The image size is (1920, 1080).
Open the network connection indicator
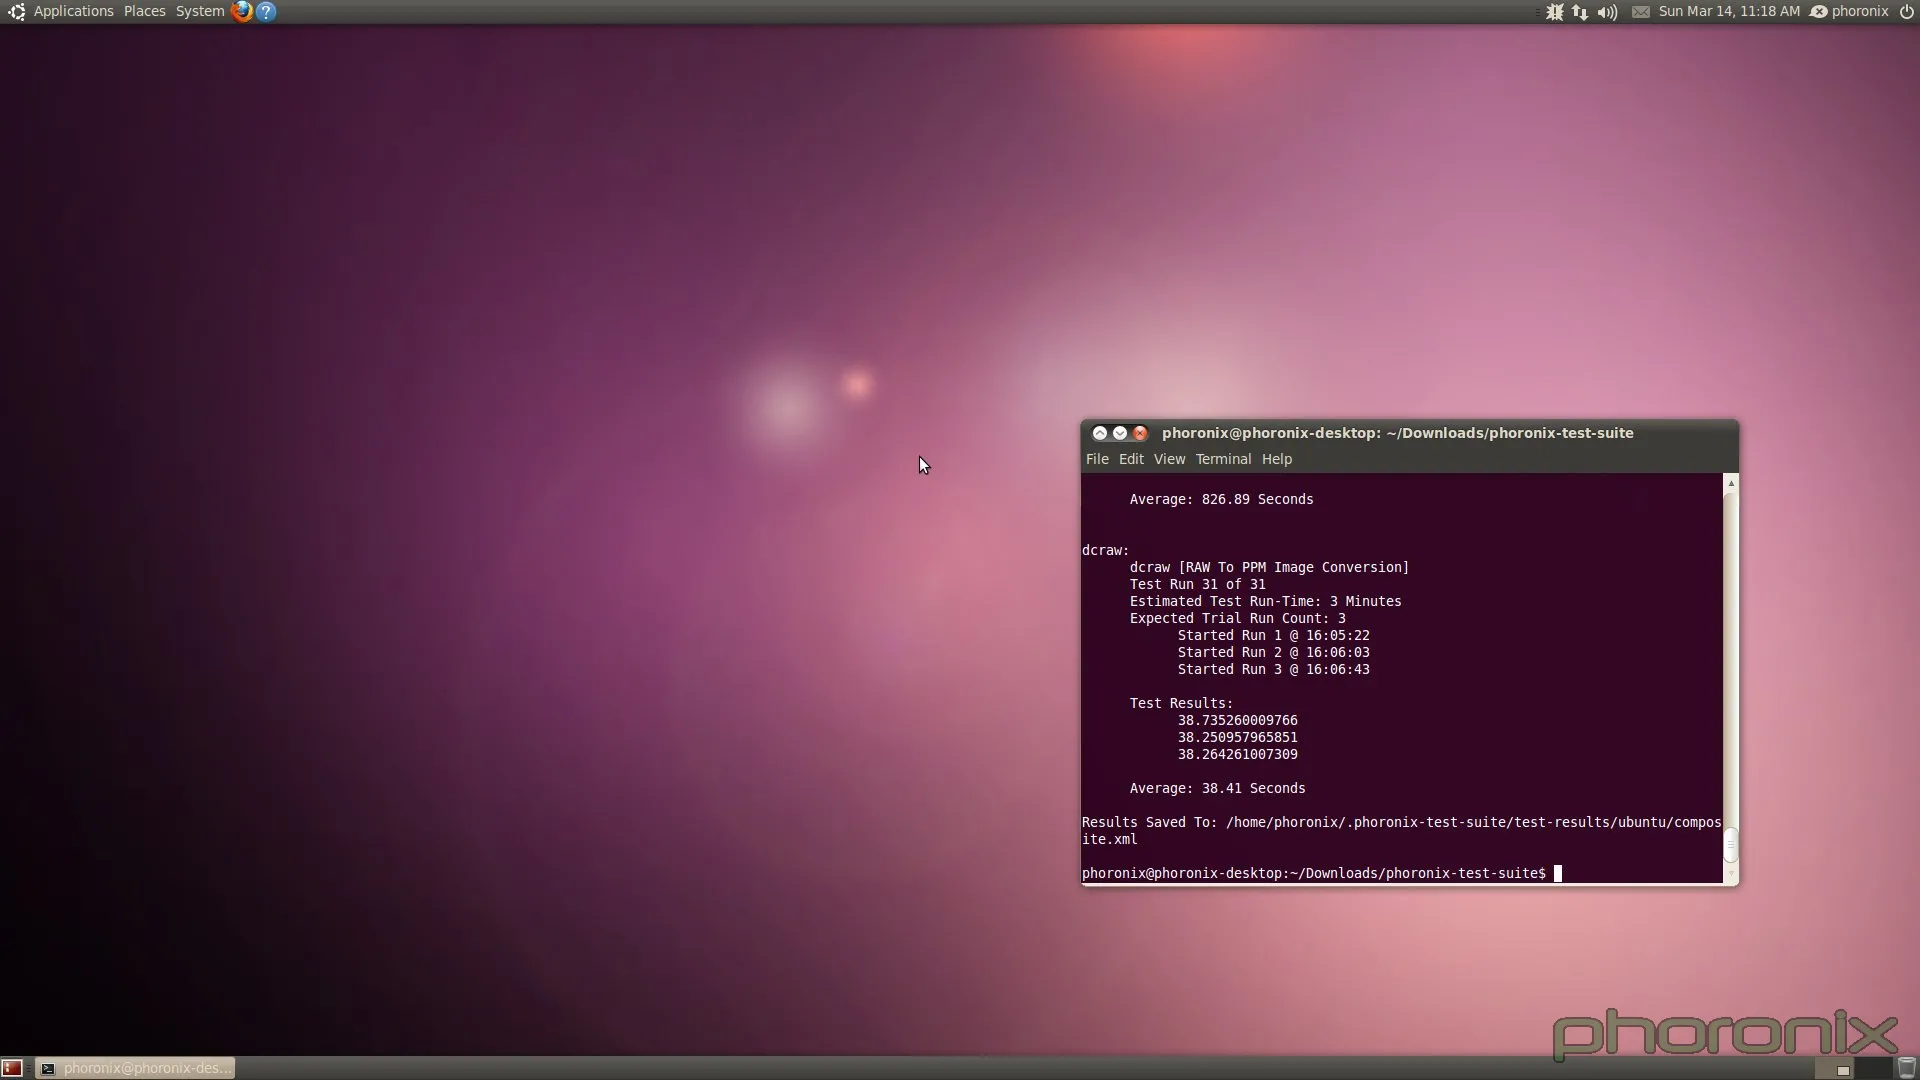coord(1580,12)
